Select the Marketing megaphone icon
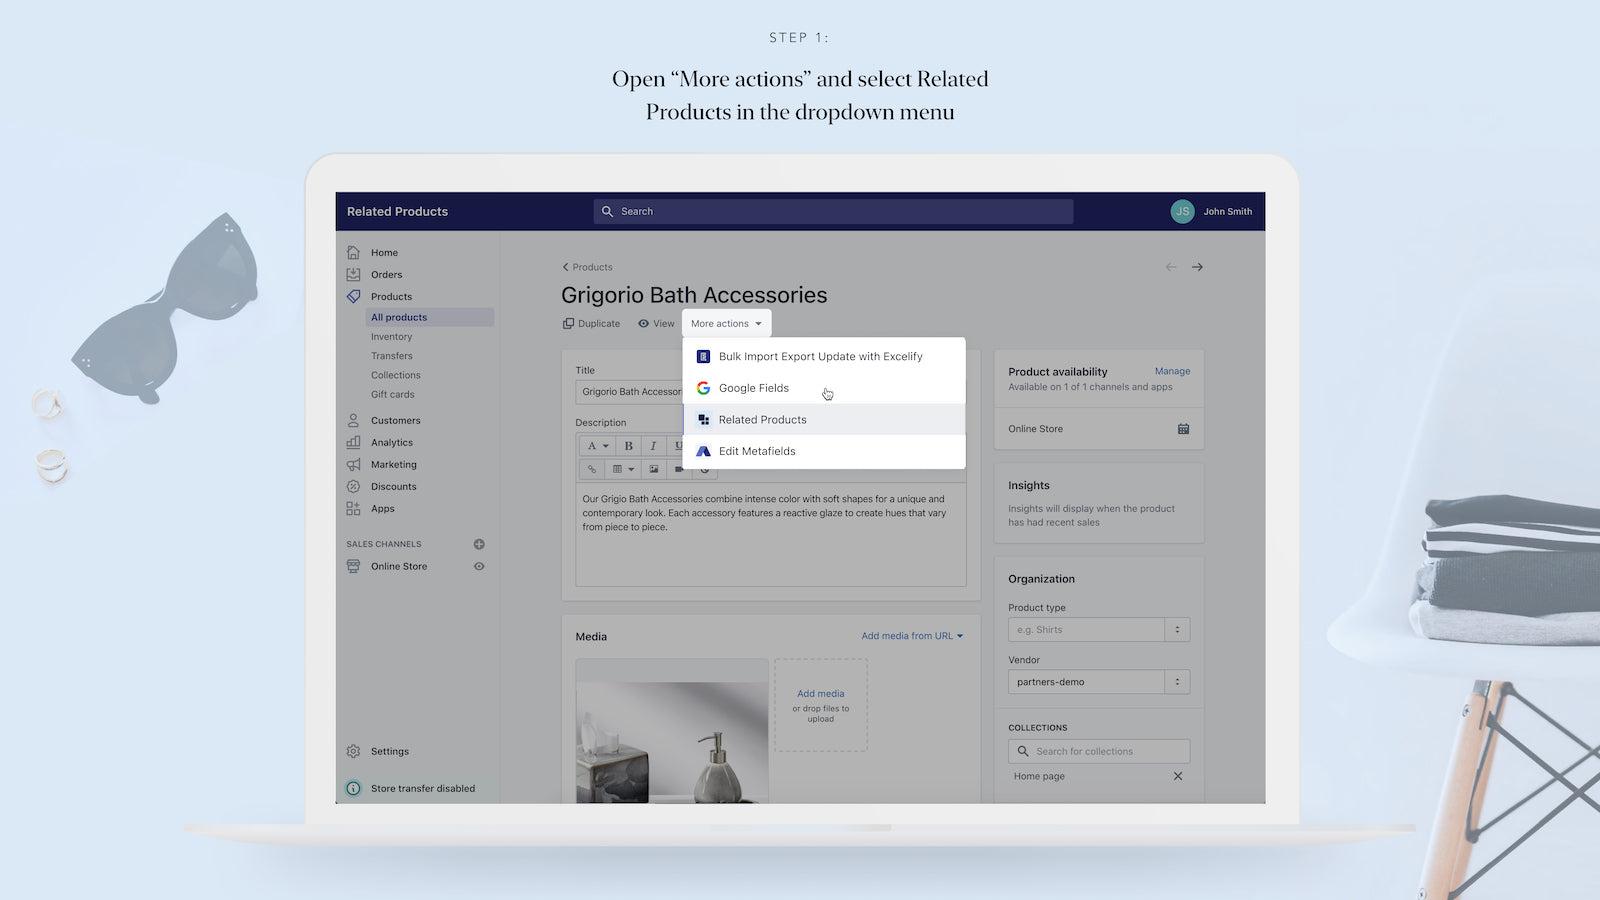The height and width of the screenshot is (900, 1600). (x=354, y=464)
